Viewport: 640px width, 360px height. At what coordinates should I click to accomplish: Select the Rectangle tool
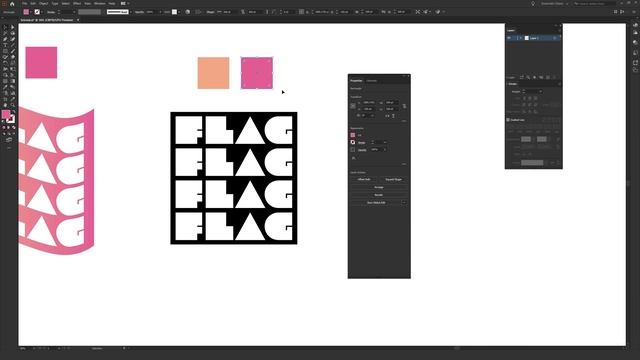pyautogui.click(x=5, y=51)
